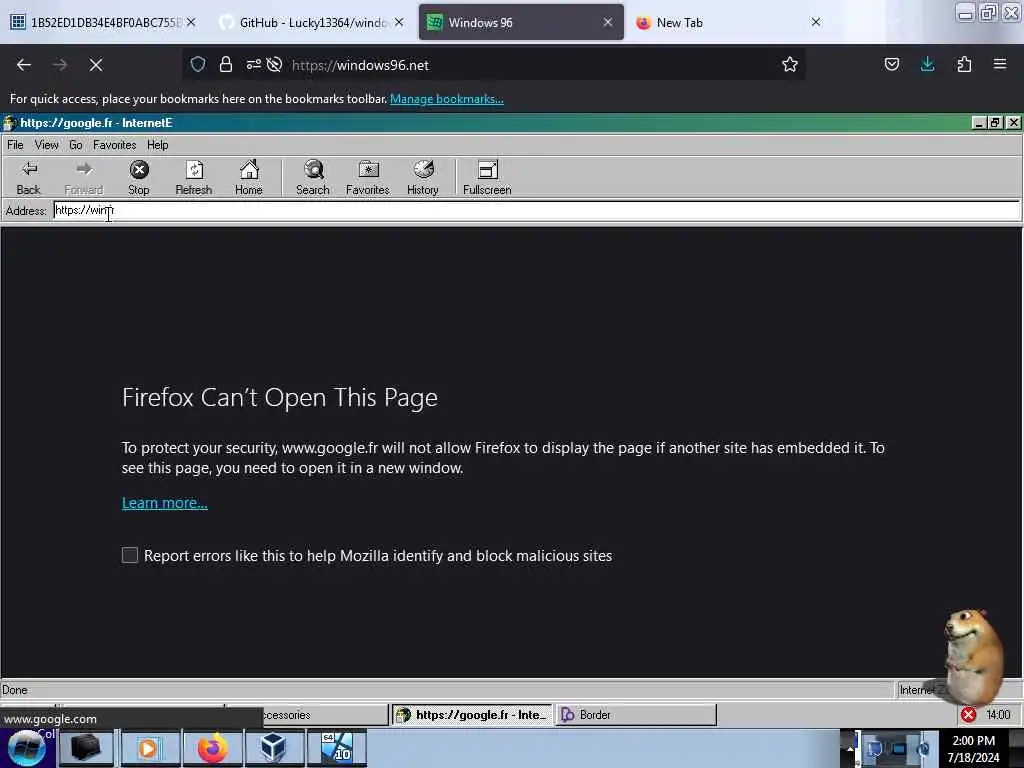1024x768 pixels.
Task: Open the File menu in InternetE
Action: (15, 145)
